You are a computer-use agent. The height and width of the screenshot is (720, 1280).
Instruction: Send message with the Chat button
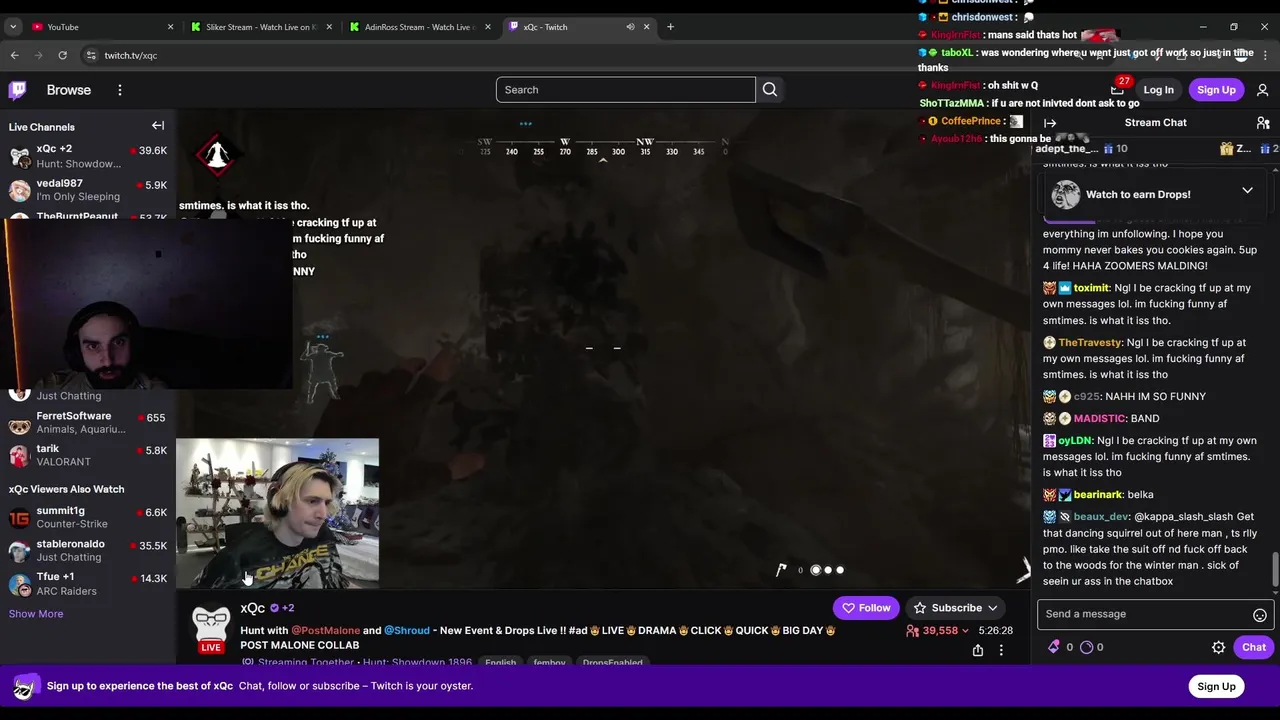point(1254,647)
